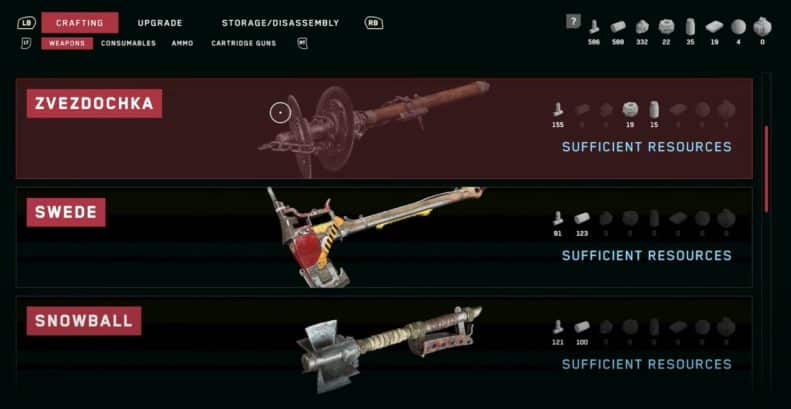Screen dimensions: 791x409
Task: Click the screw resource icon in top inventory
Action: pyautogui.click(x=594, y=27)
